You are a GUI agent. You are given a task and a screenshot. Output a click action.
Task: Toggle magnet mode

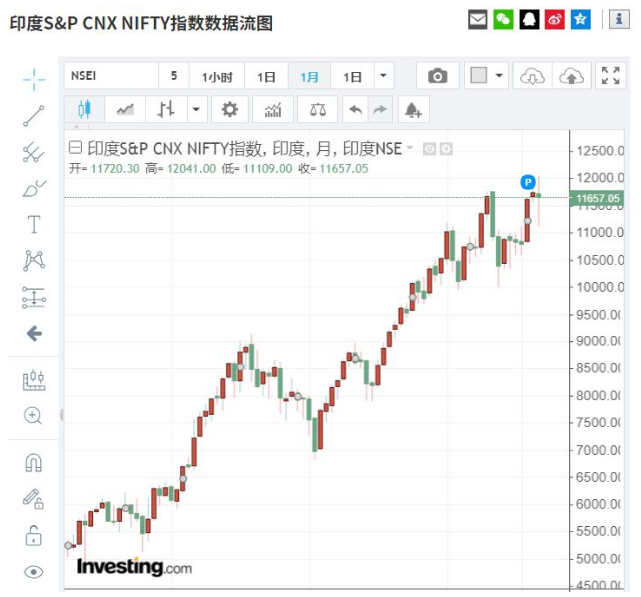[x=34, y=463]
